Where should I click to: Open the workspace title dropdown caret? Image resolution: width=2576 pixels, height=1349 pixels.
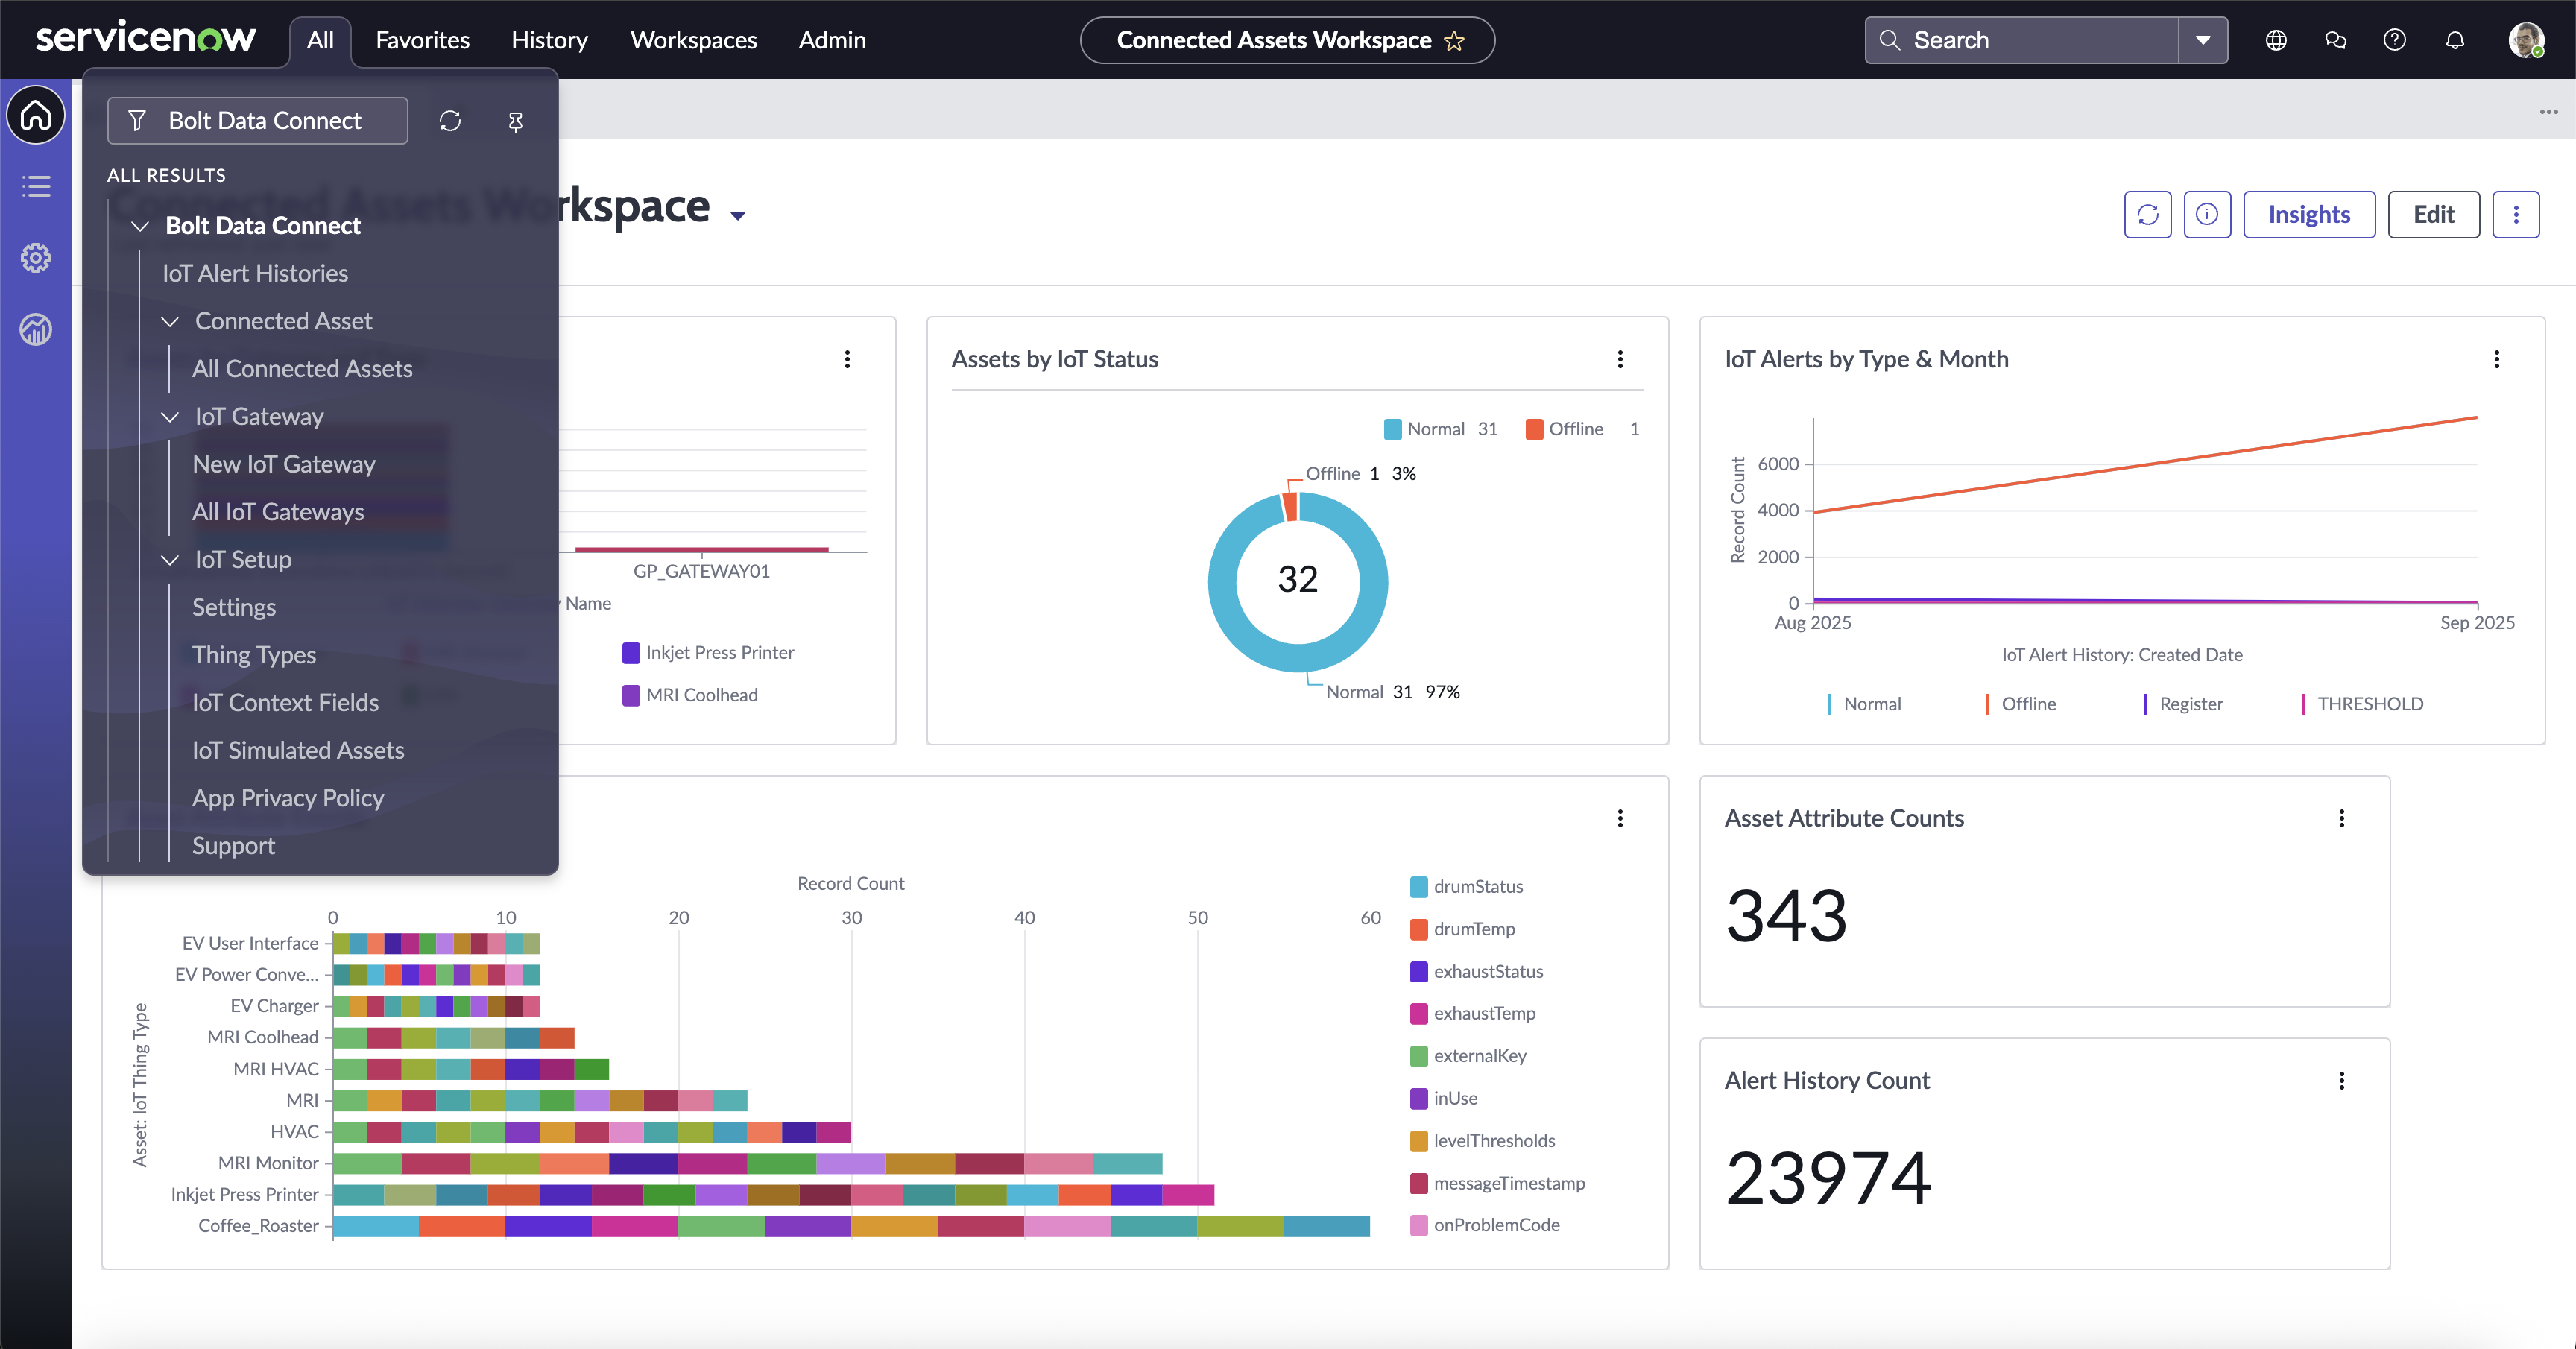click(x=738, y=215)
